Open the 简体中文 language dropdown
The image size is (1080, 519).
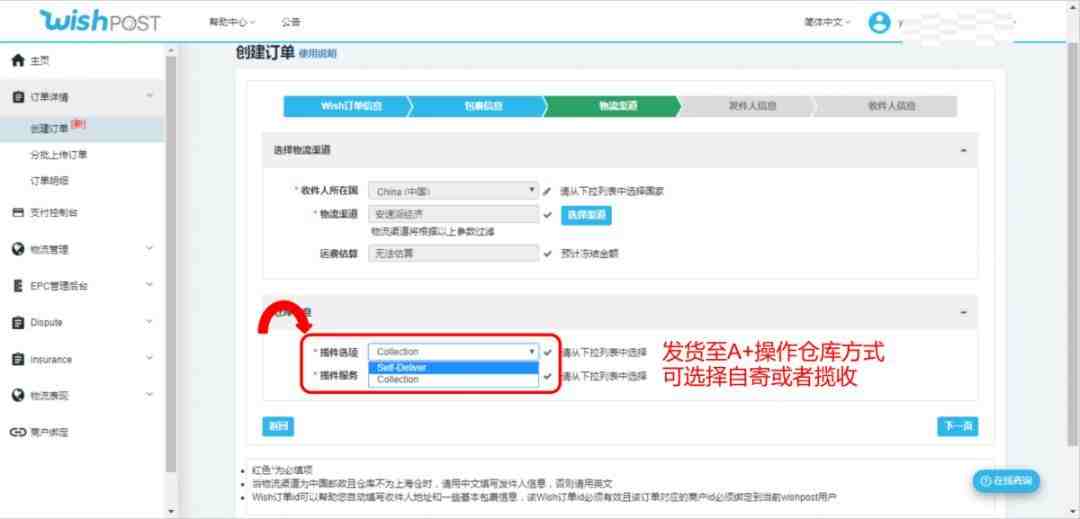[827, 22]
